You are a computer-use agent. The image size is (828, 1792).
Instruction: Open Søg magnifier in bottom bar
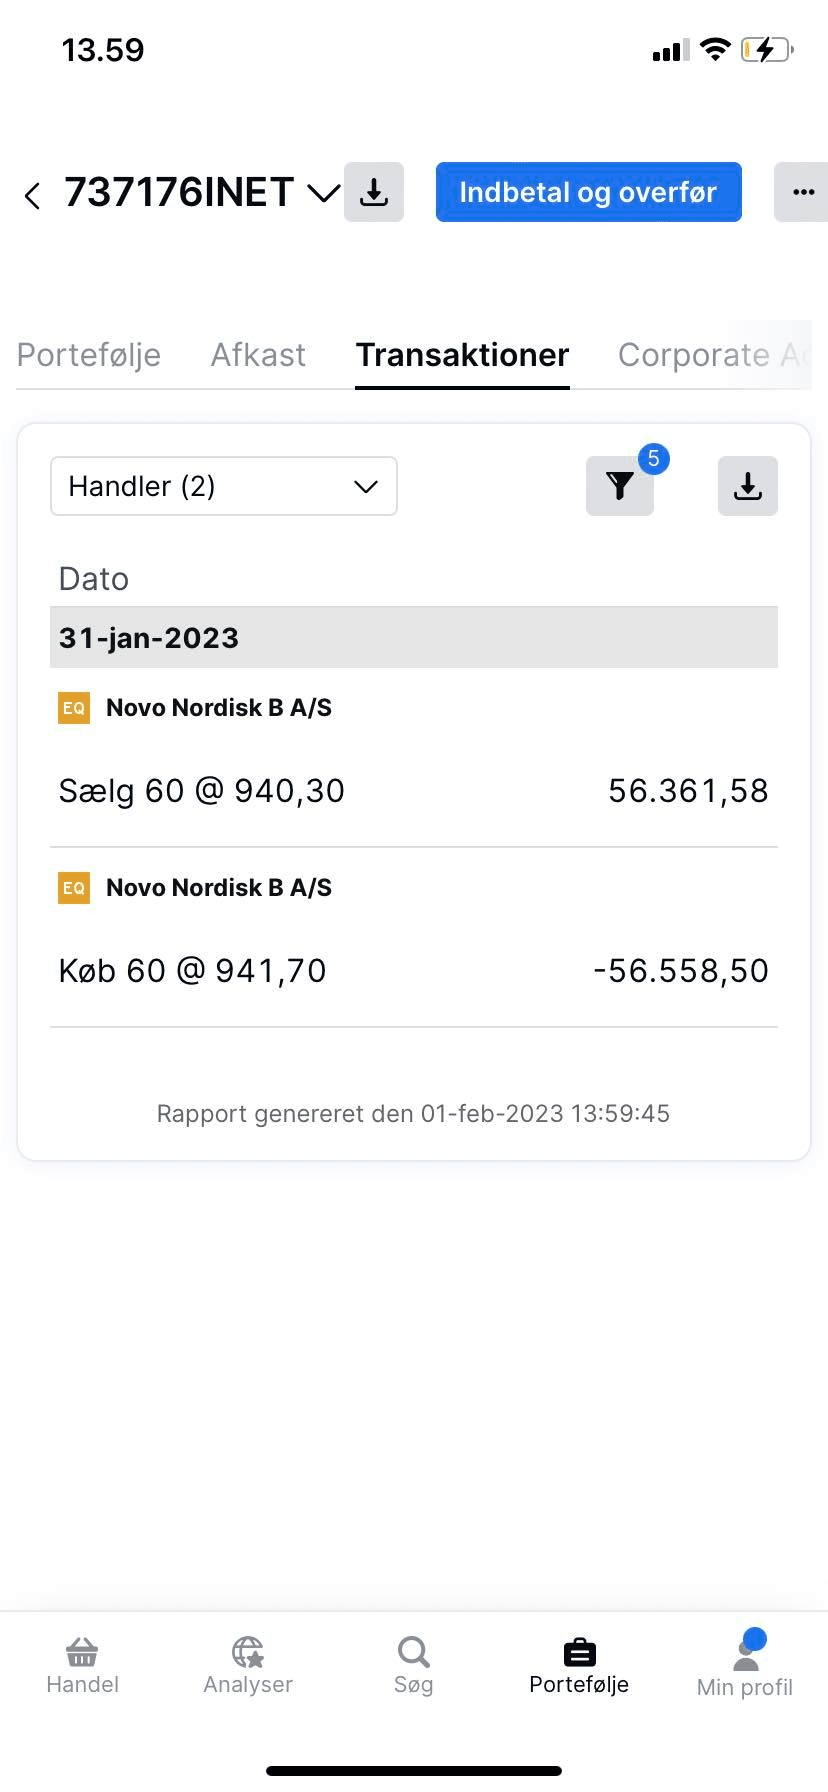[413, 1666]
